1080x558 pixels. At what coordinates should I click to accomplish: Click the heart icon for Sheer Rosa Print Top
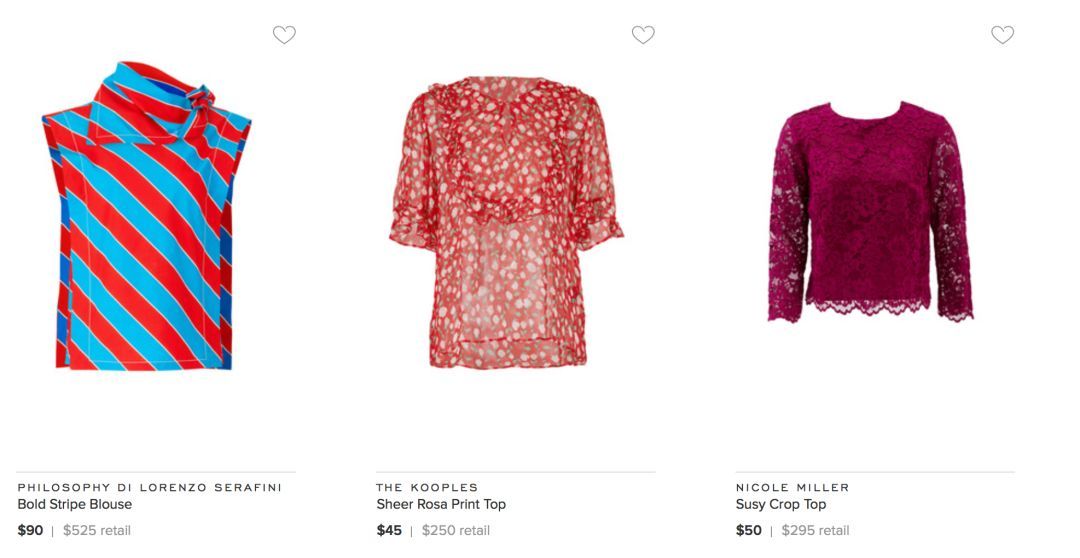tap(643, 35)
